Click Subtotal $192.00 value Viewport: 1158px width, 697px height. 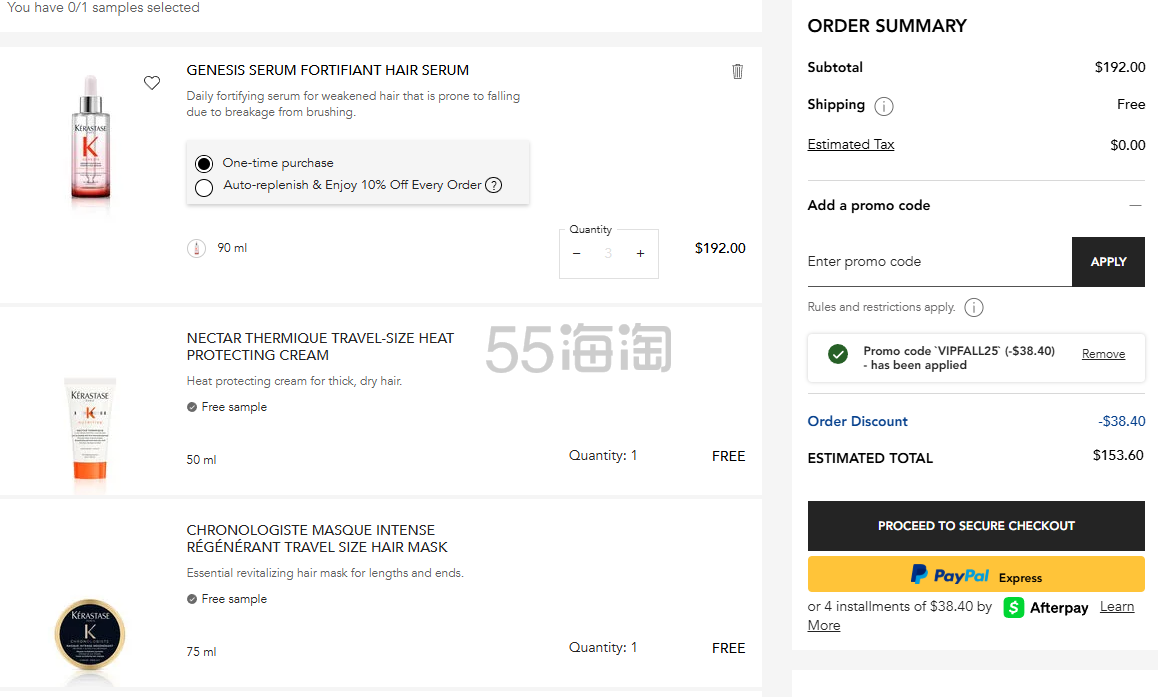[1120, 67]
